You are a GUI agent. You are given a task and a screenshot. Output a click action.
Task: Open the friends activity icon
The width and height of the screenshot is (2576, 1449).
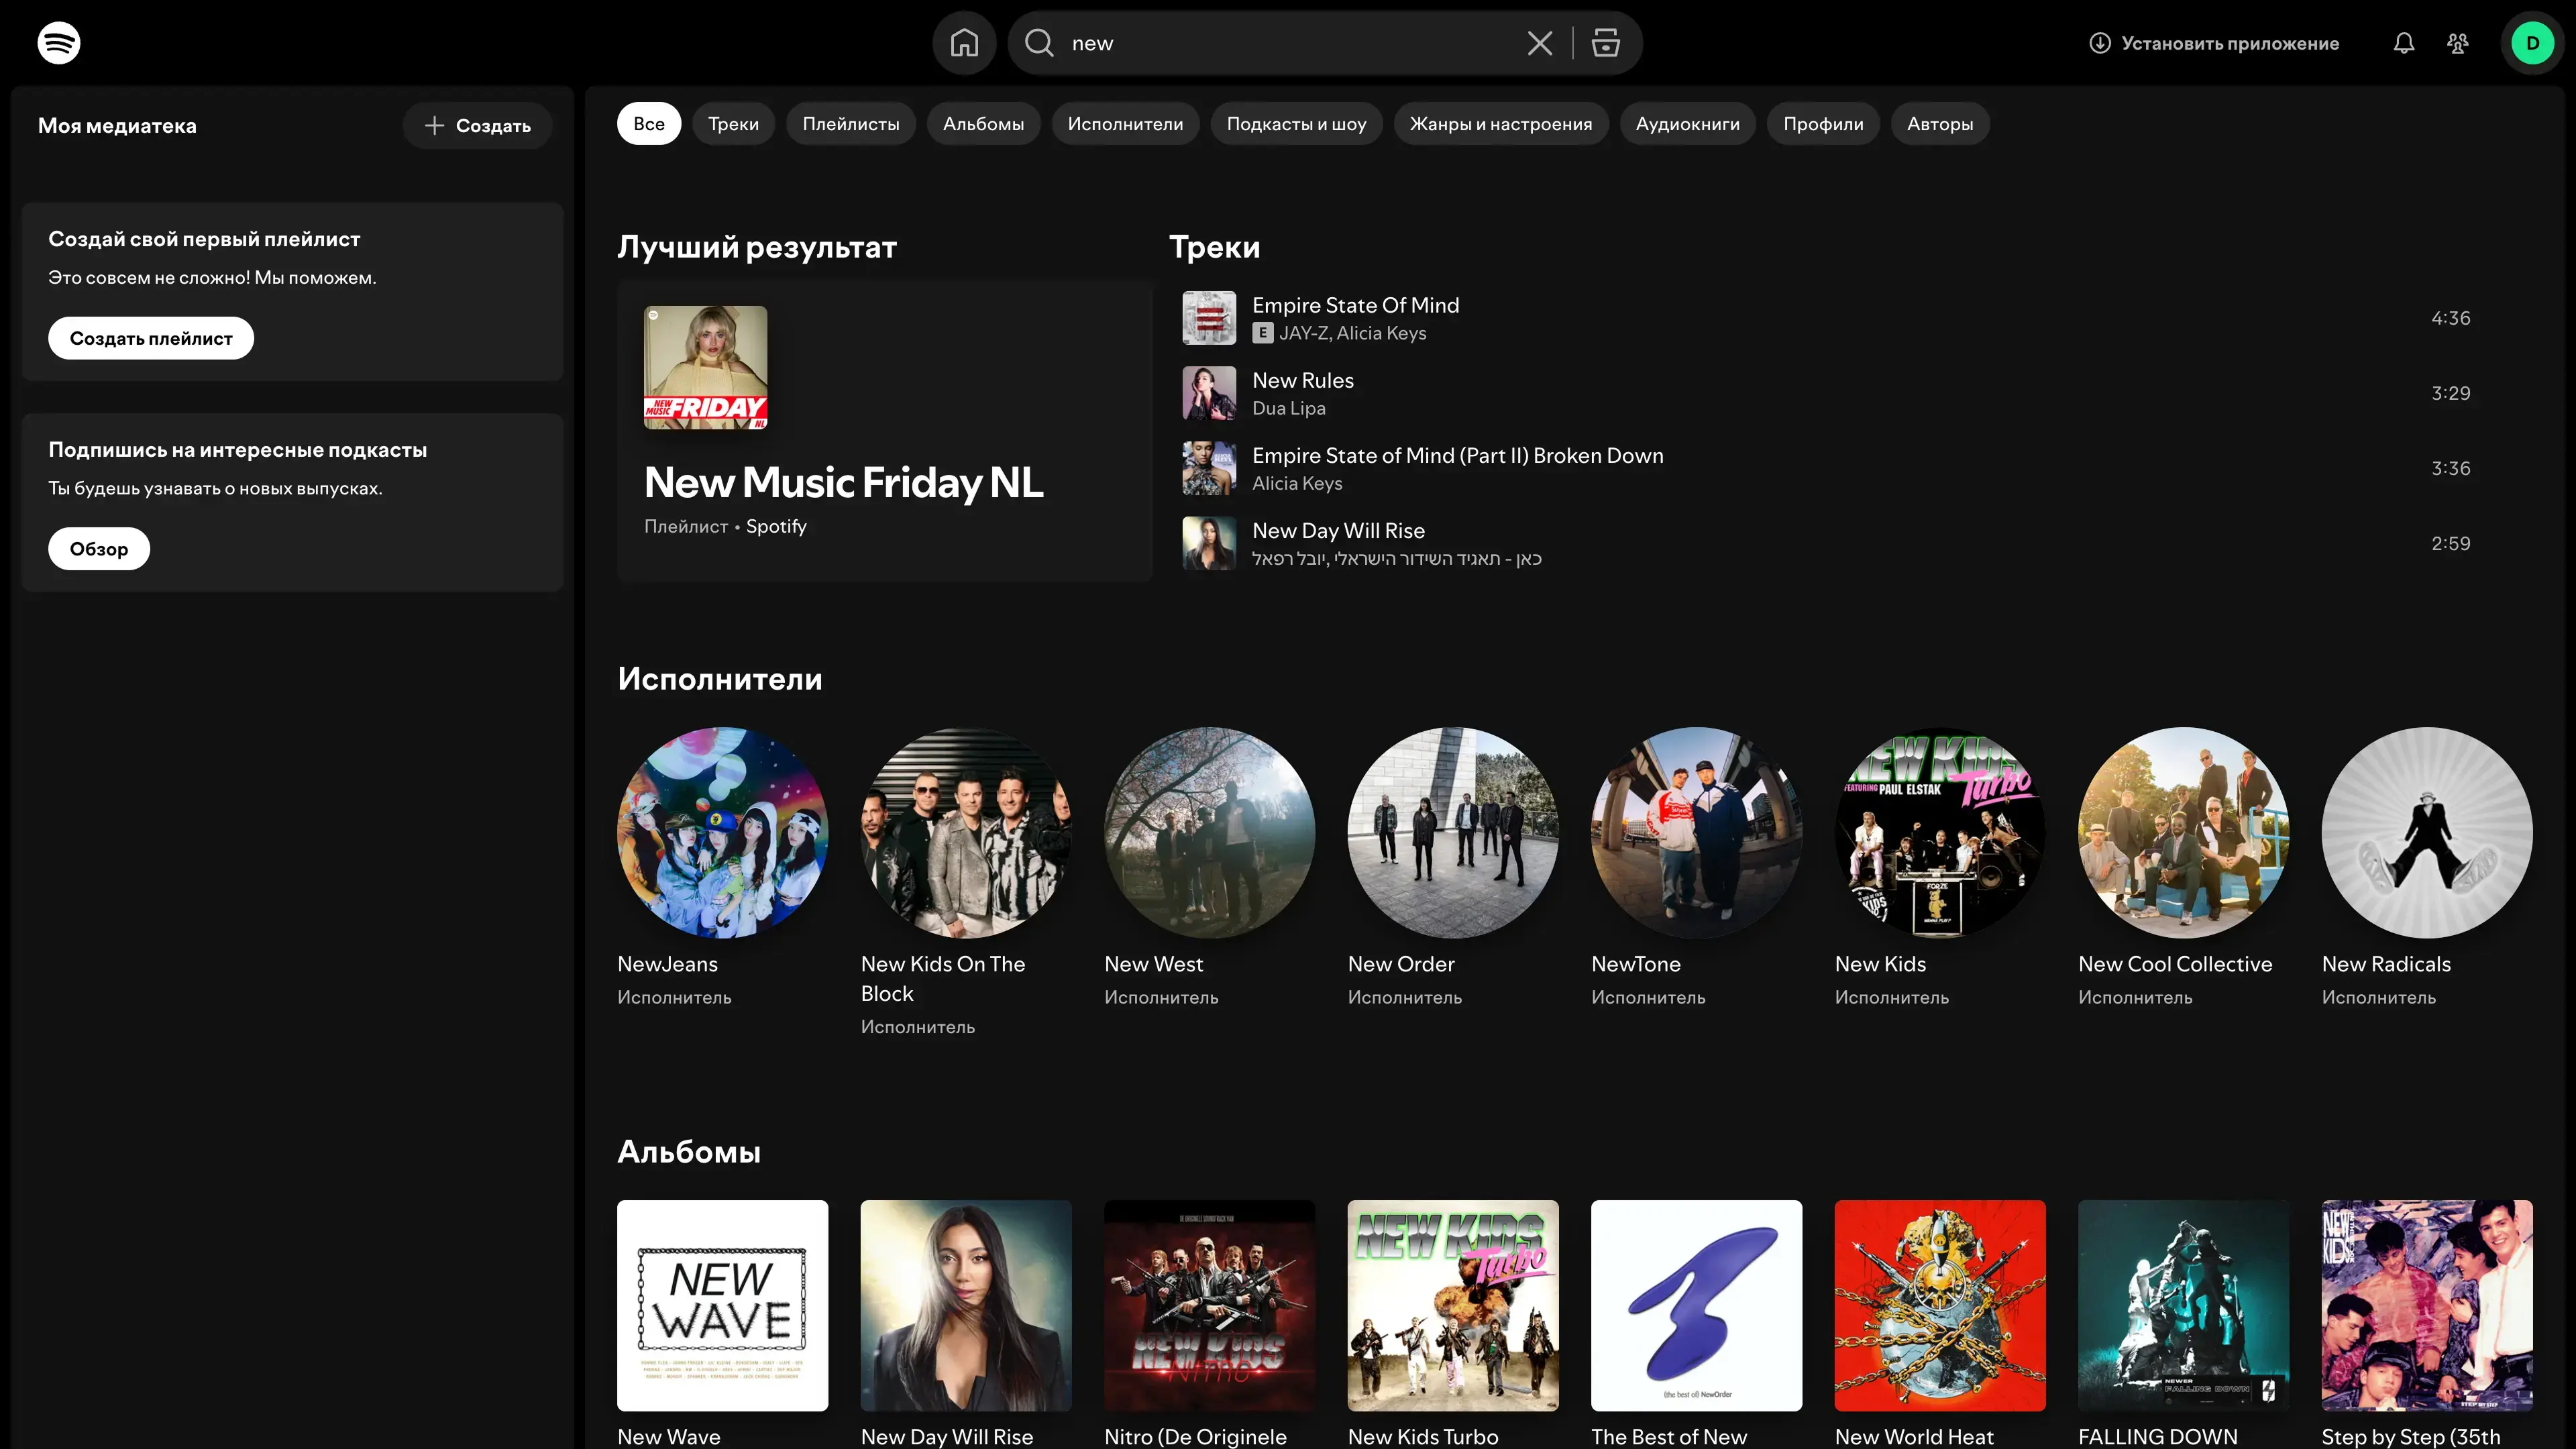tap(2457, 43)
